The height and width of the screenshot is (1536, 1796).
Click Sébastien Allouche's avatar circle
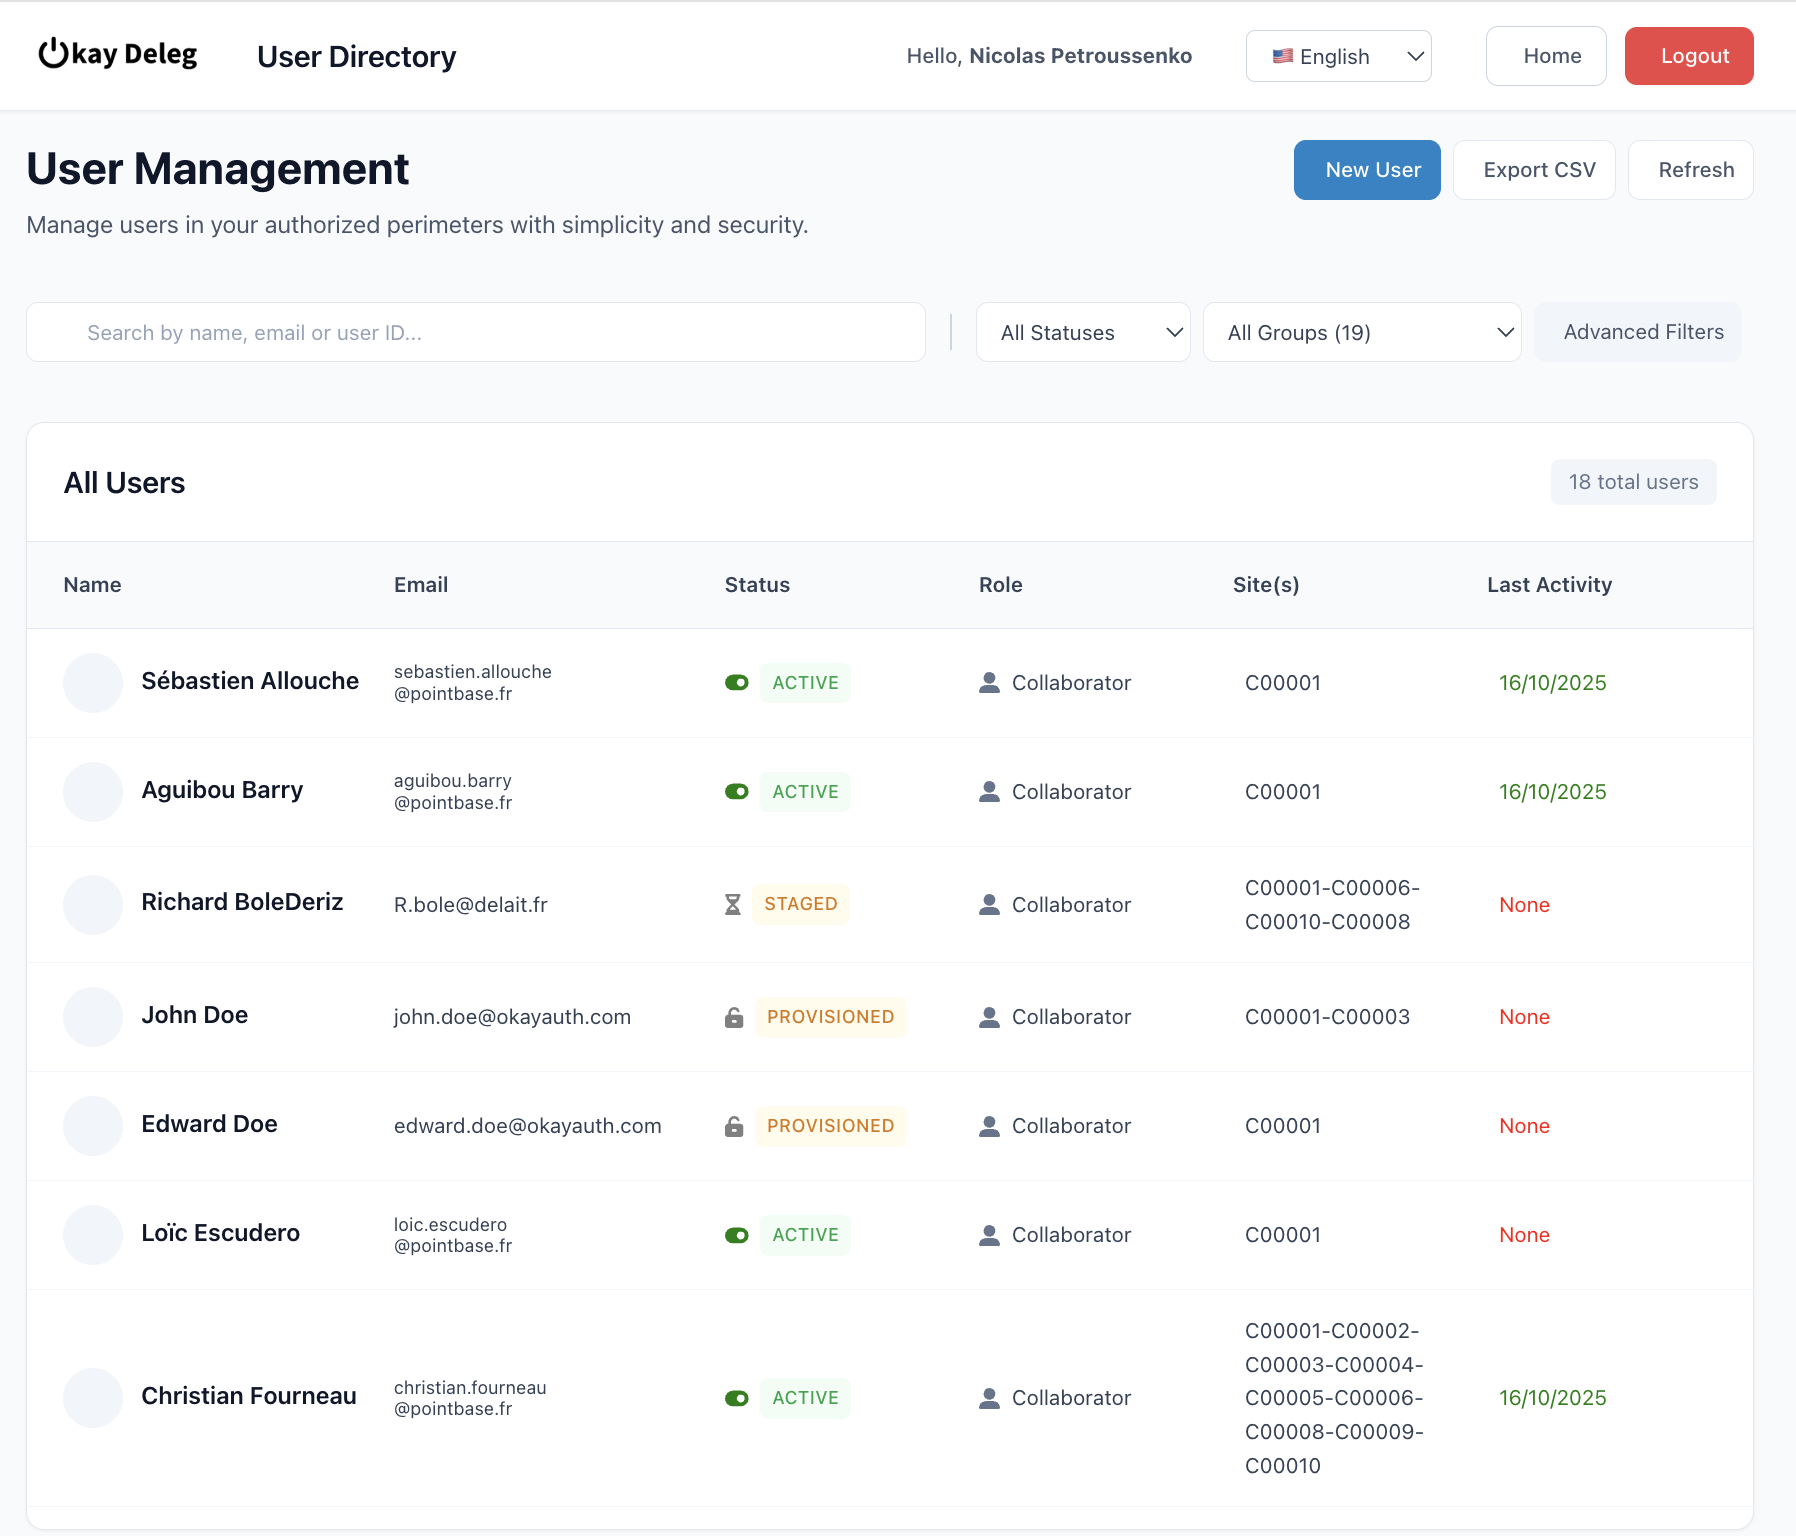click(x=93, y=683)
